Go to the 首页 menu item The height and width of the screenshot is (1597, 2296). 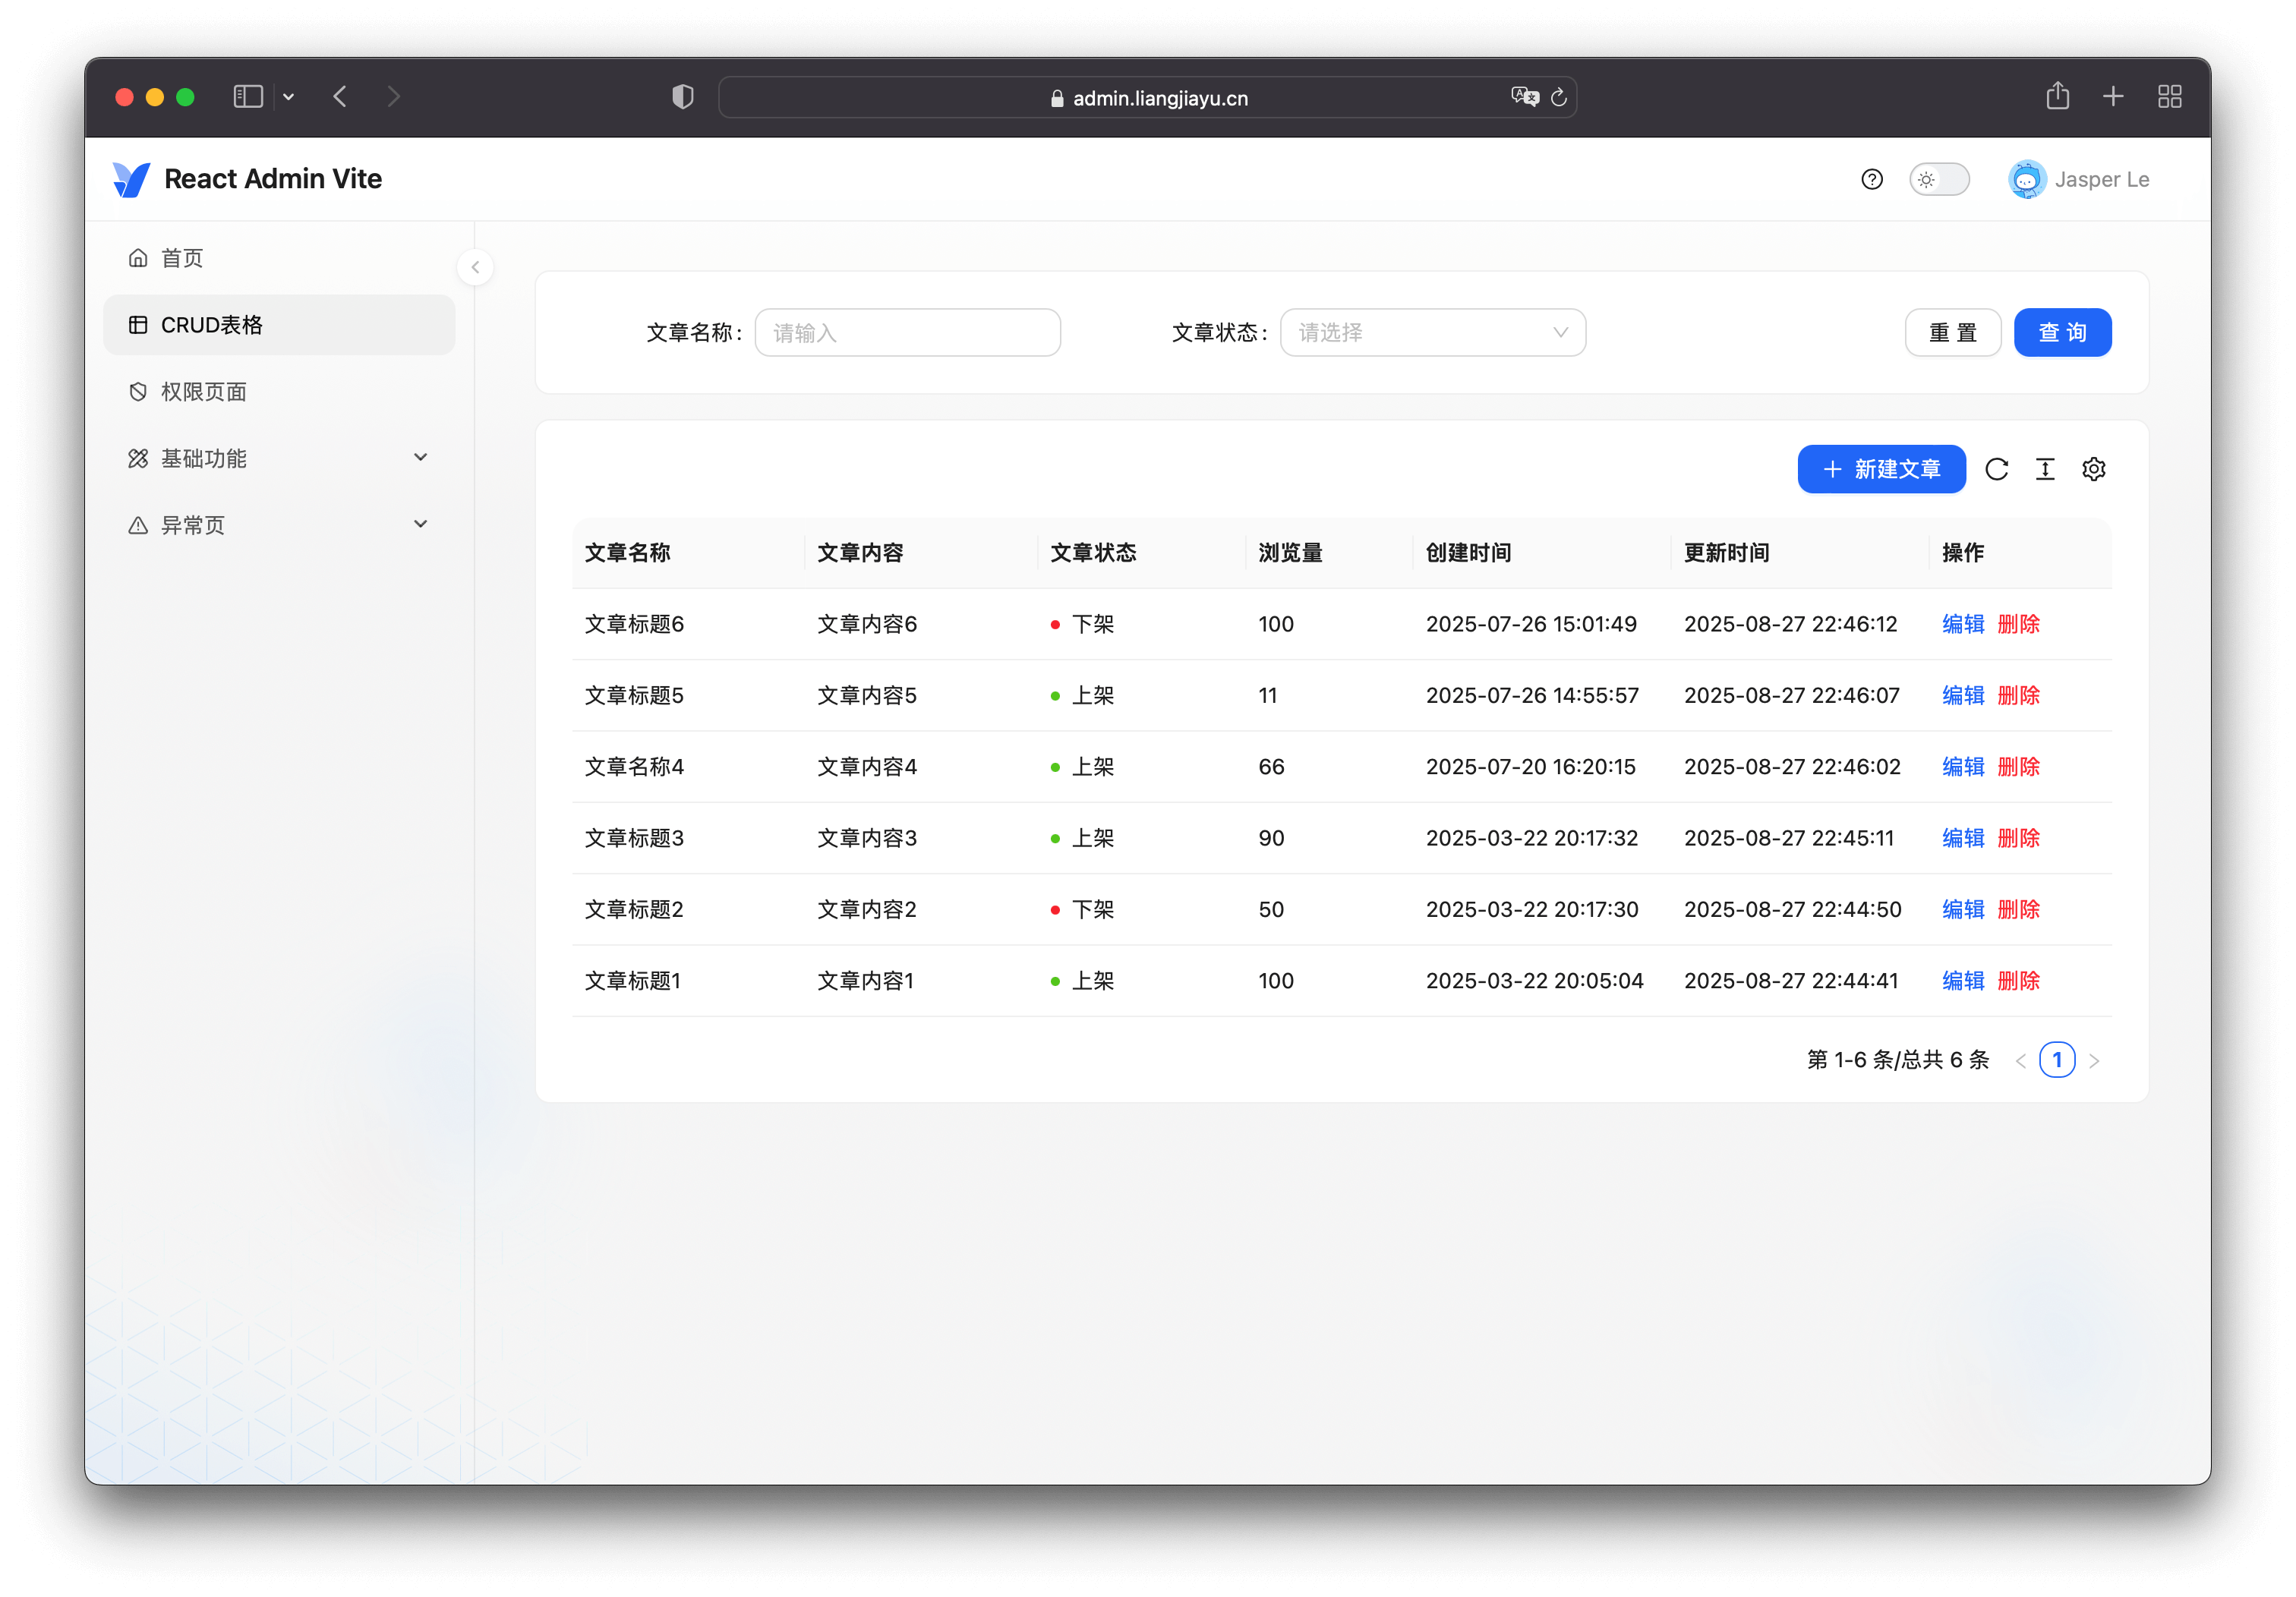tap(181, 258)
